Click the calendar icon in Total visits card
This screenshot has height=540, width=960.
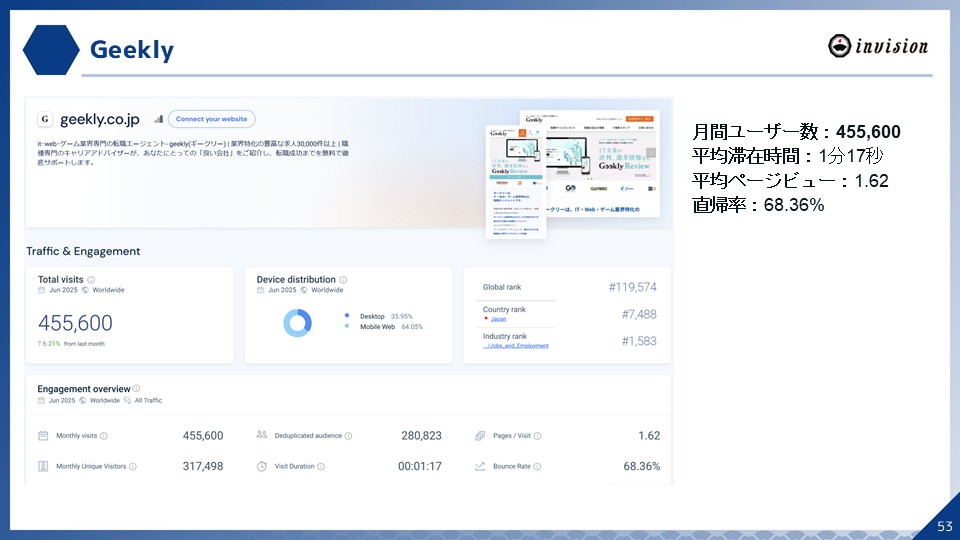[x=42, y=290]
